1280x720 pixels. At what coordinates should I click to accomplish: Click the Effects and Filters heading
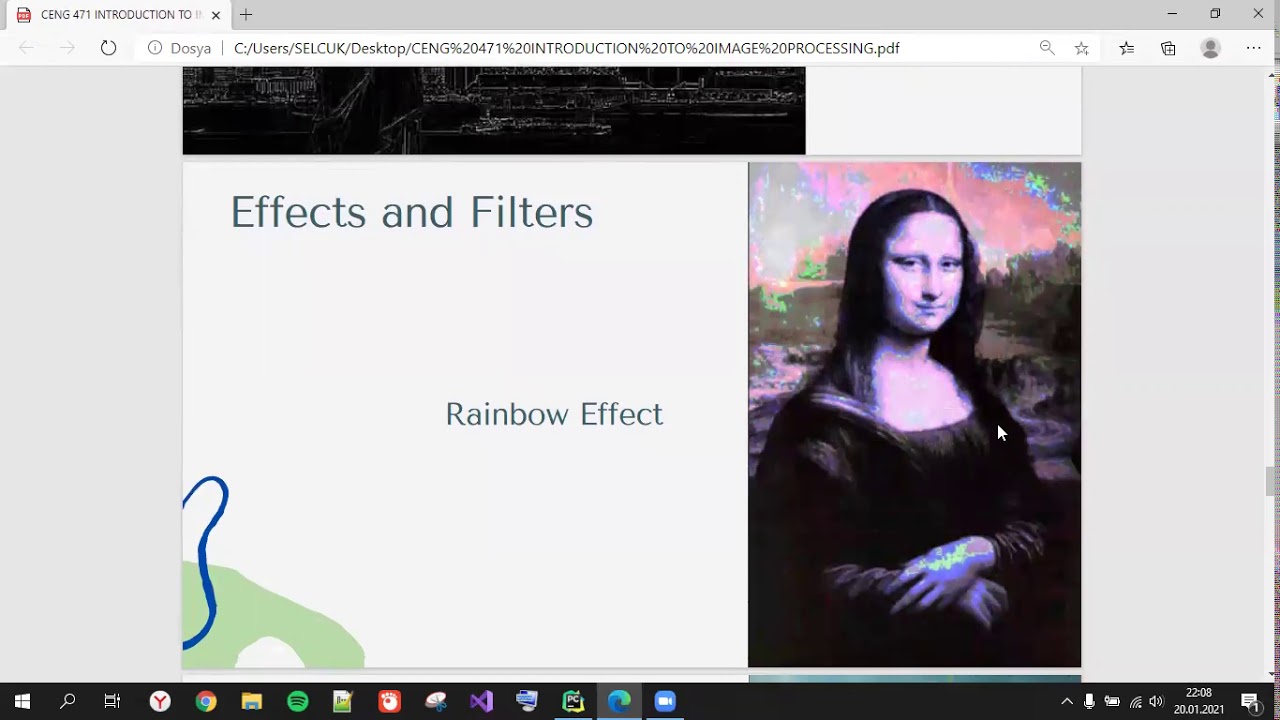412,212
